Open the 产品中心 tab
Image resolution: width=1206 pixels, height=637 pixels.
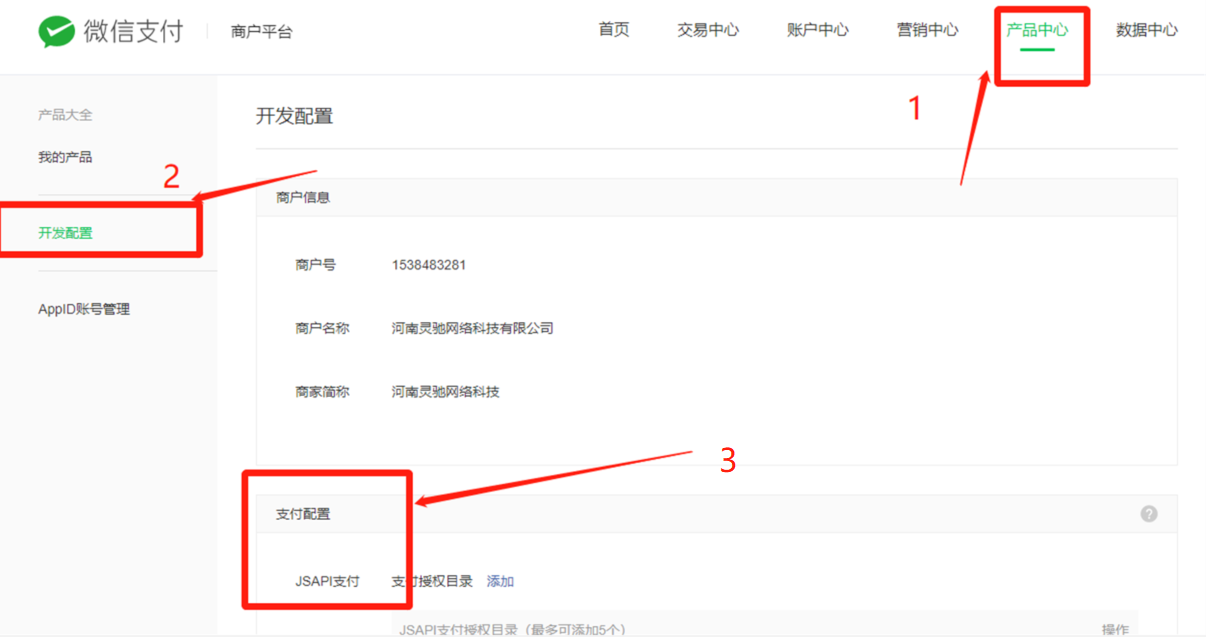tap(1037, 30)
